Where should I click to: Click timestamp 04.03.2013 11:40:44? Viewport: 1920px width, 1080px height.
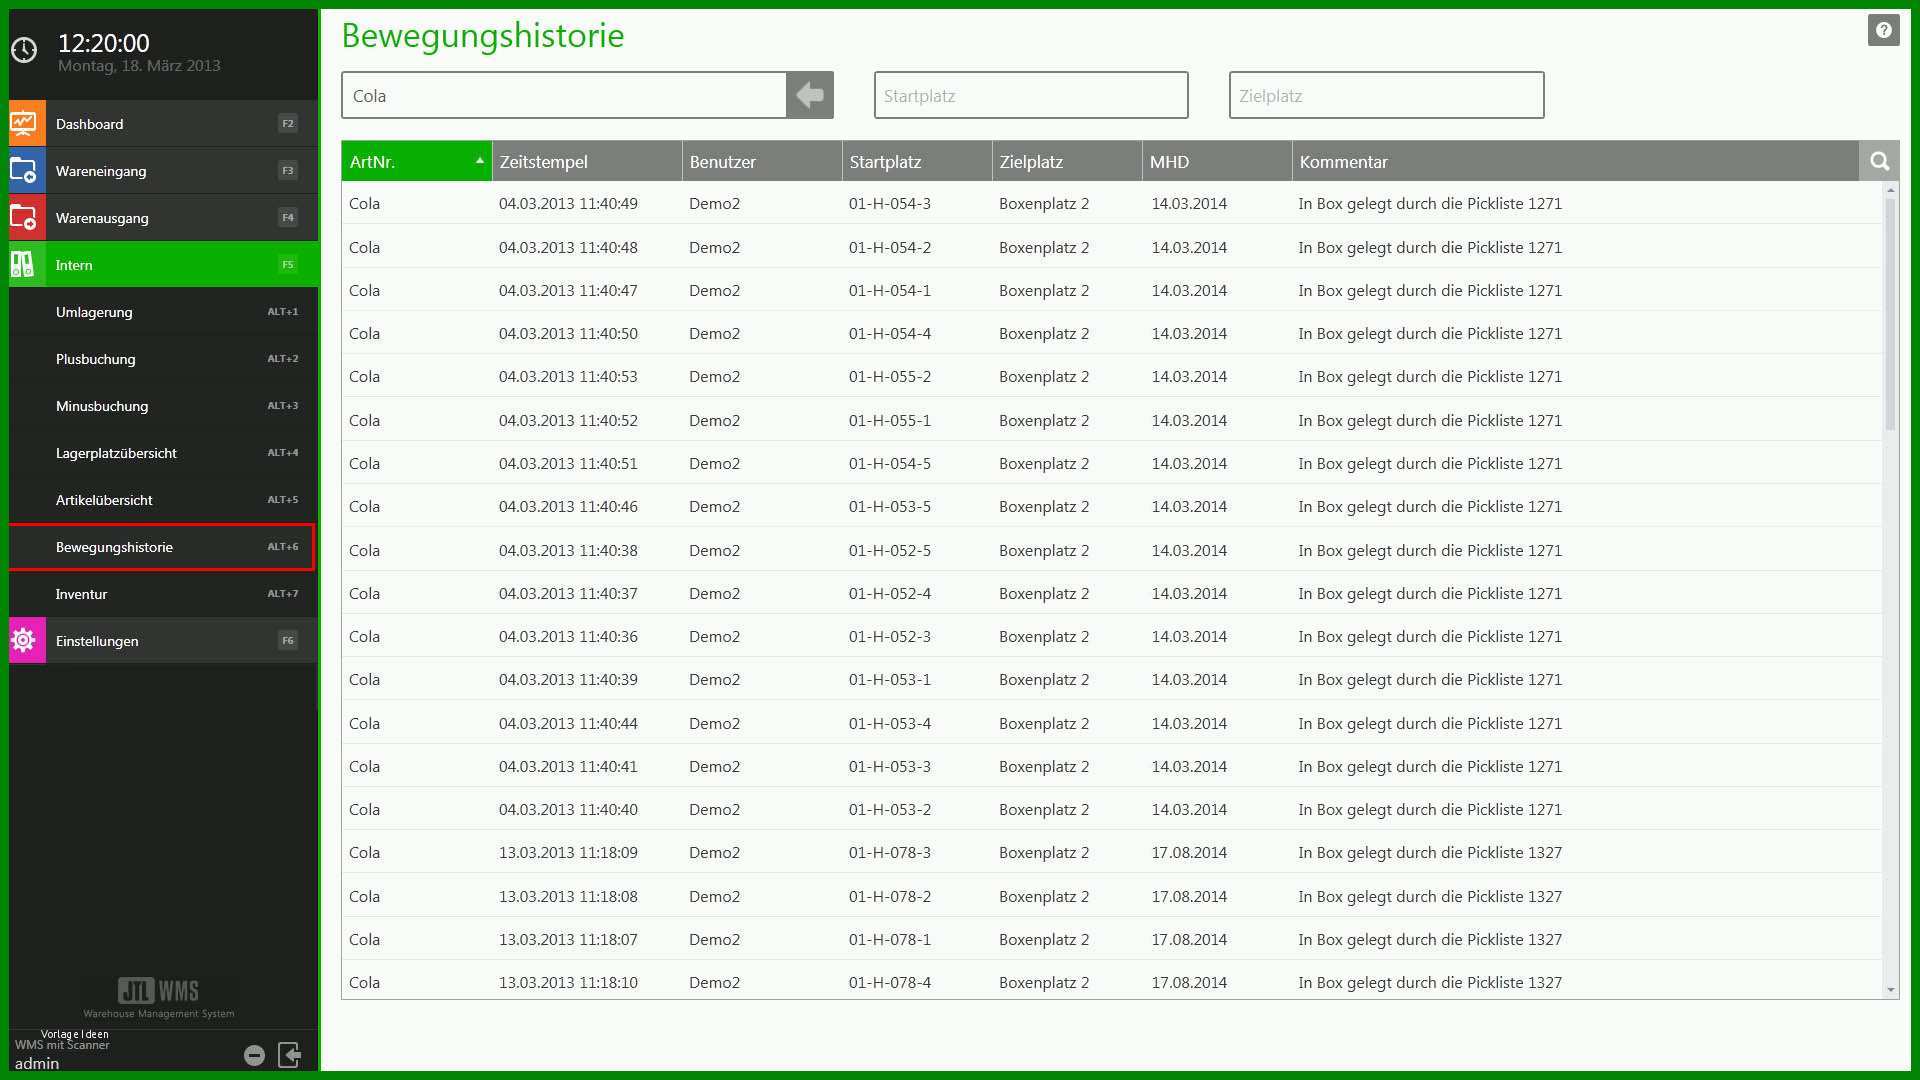568,723
